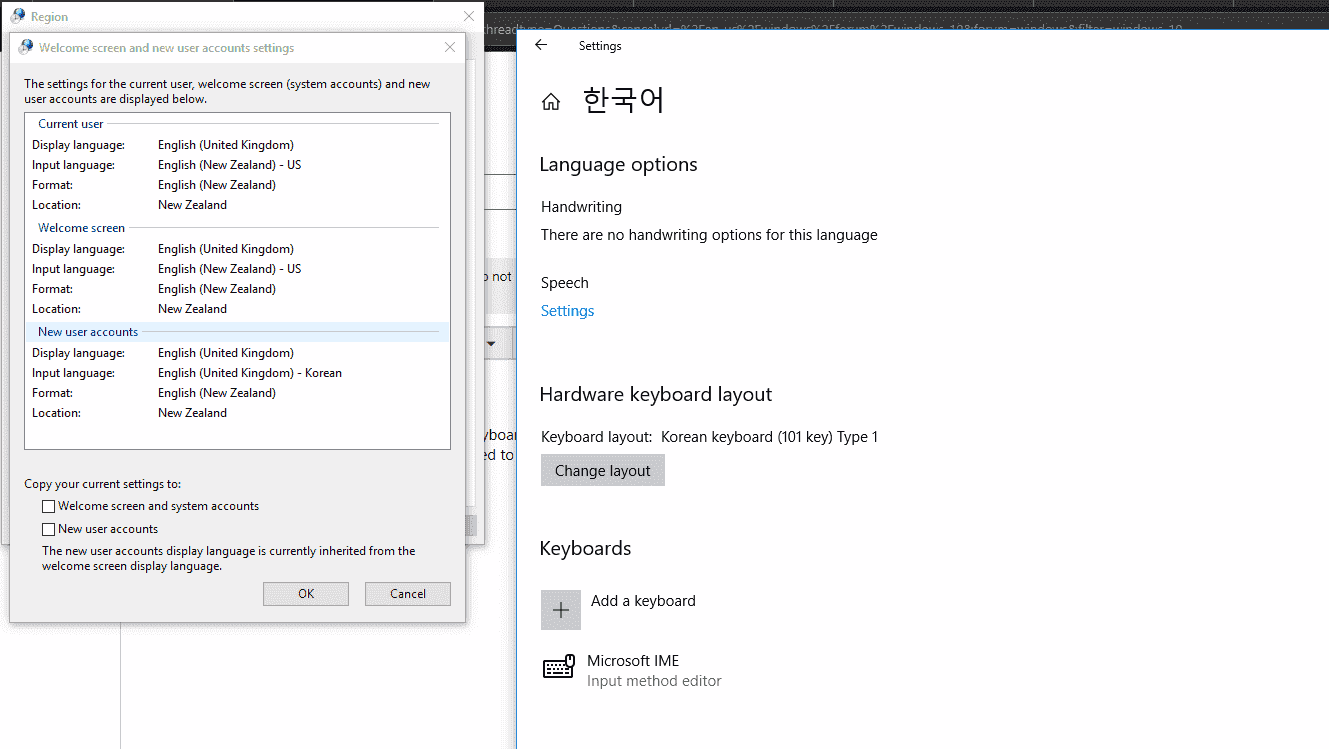This screenshot has height=749, width=1329.
Task: Click the Keyboard layout Korean keyboard text
Action: 770,437
